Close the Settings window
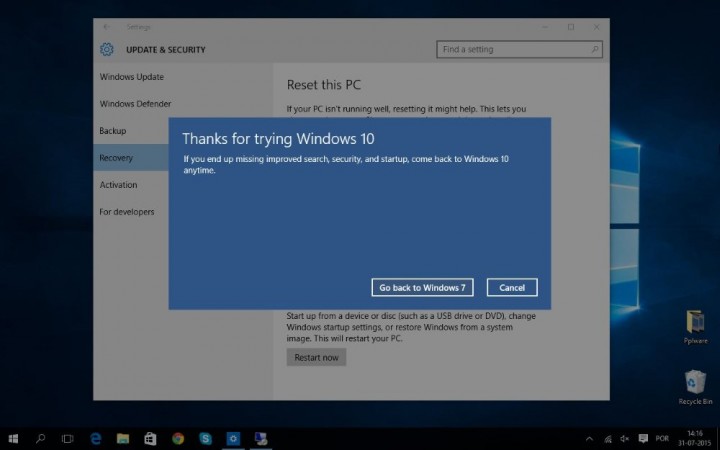Image resolution: width=720 pixels, height=450 pixels. (x=596, y=27)
